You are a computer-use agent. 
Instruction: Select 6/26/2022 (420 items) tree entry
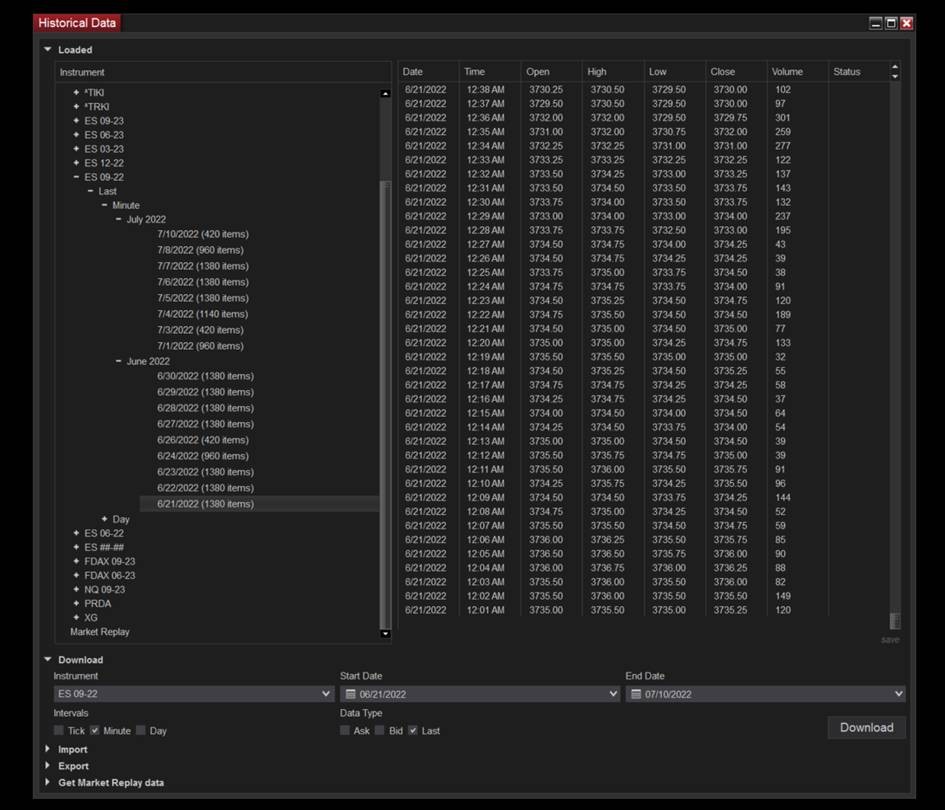pyautogui.click(x=203, y=440)
